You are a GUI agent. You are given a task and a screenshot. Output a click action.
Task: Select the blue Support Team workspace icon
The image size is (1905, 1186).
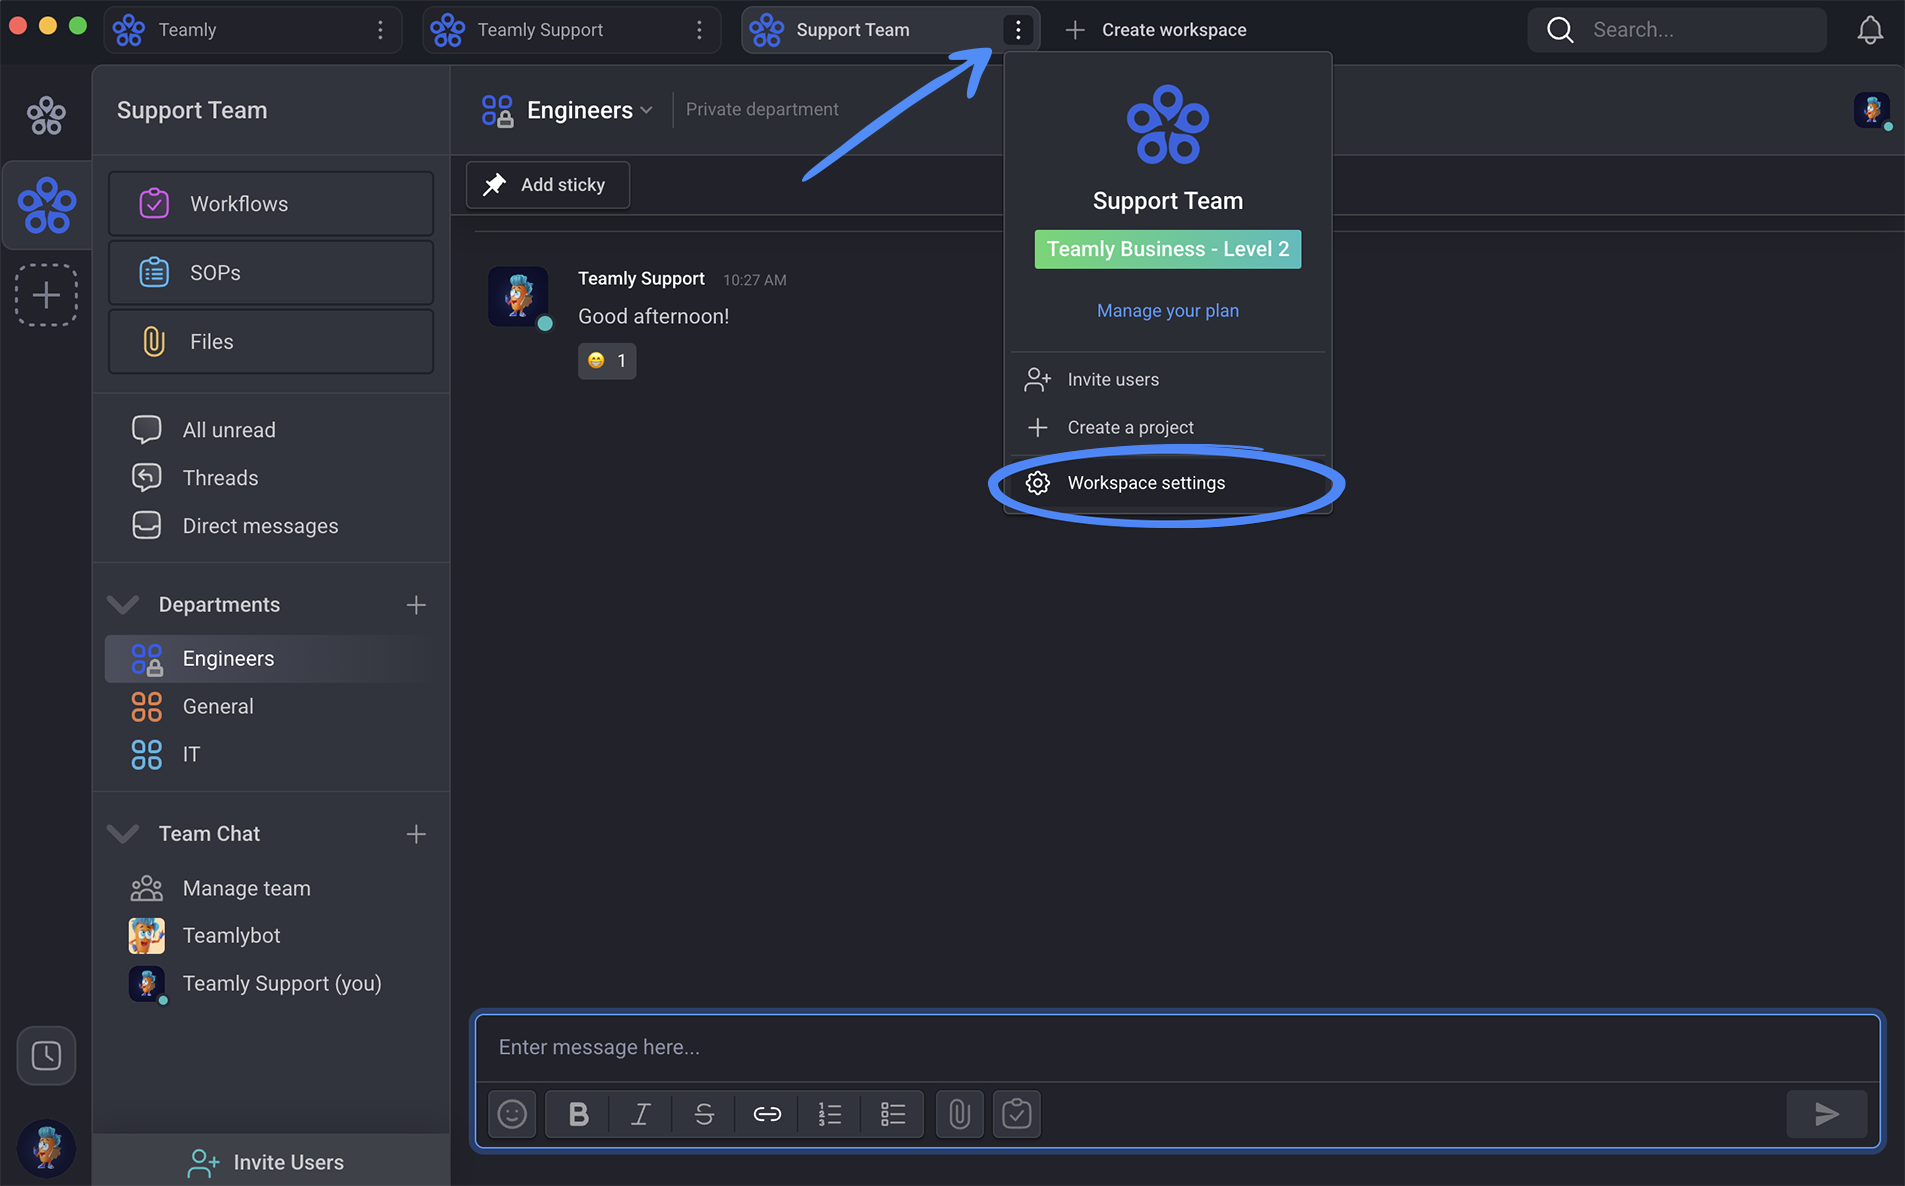point(46,205)
